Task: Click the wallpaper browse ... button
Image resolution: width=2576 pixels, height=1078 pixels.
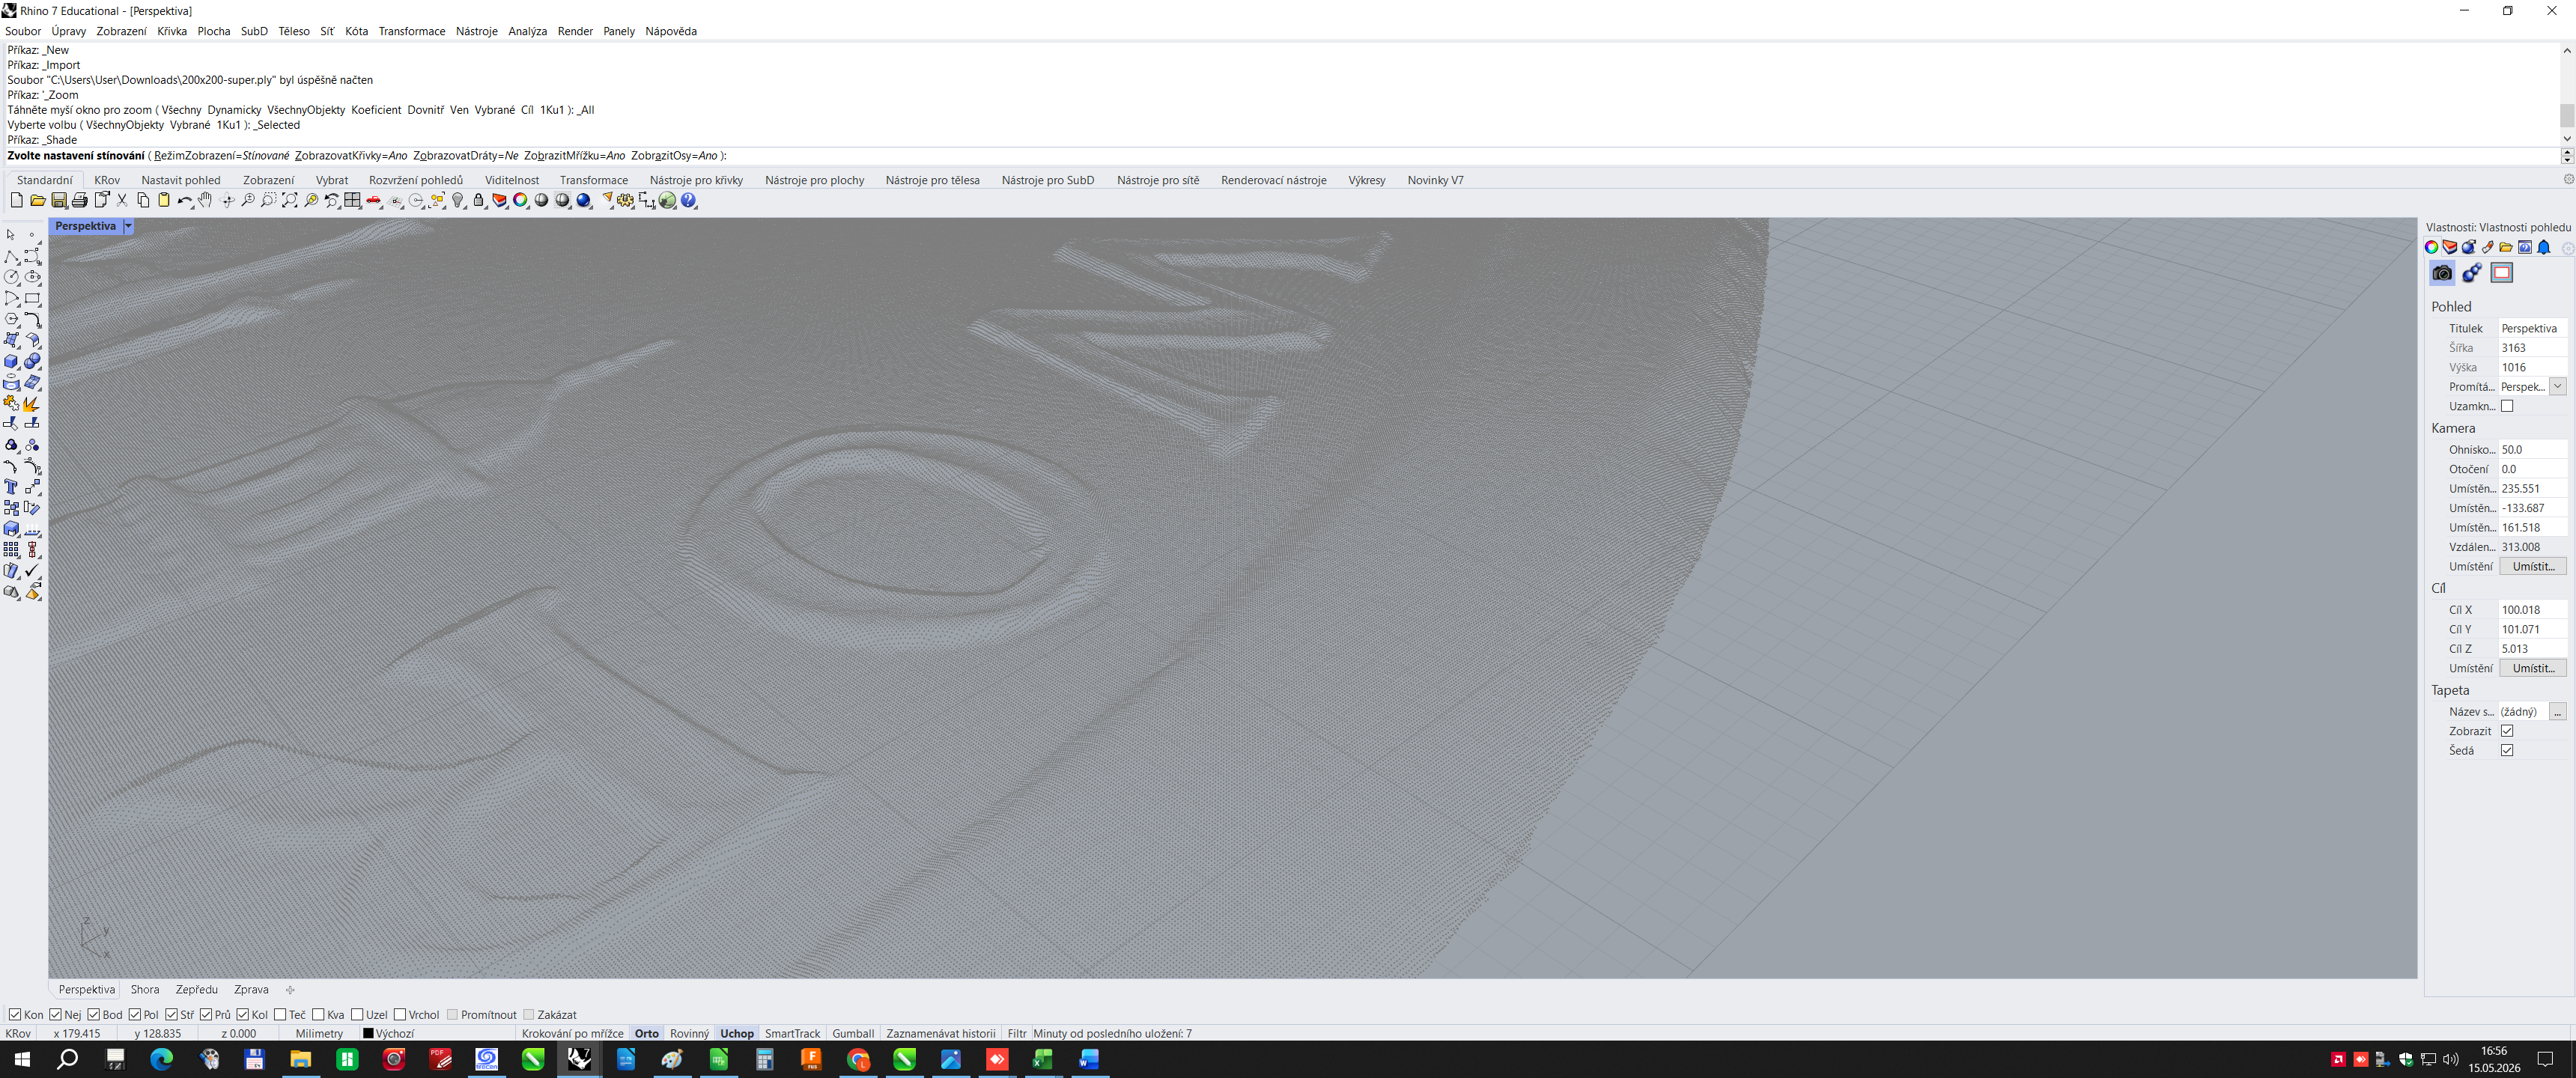Action: click(x=2558, y=712)
